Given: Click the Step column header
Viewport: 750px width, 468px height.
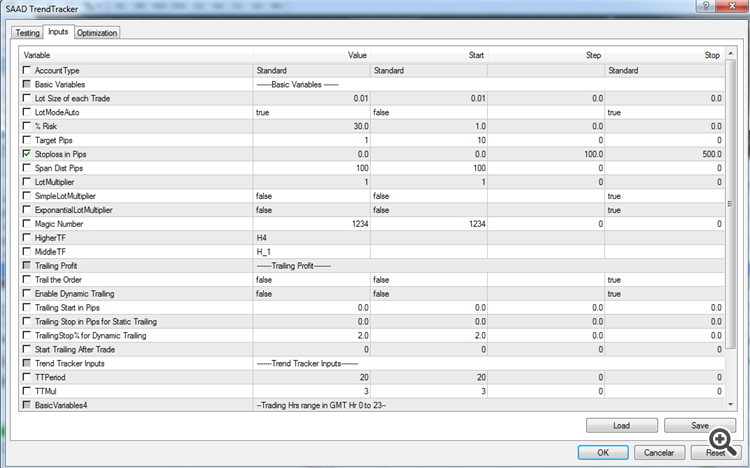Looking at the screenshot, I should (x=546, y=55).
